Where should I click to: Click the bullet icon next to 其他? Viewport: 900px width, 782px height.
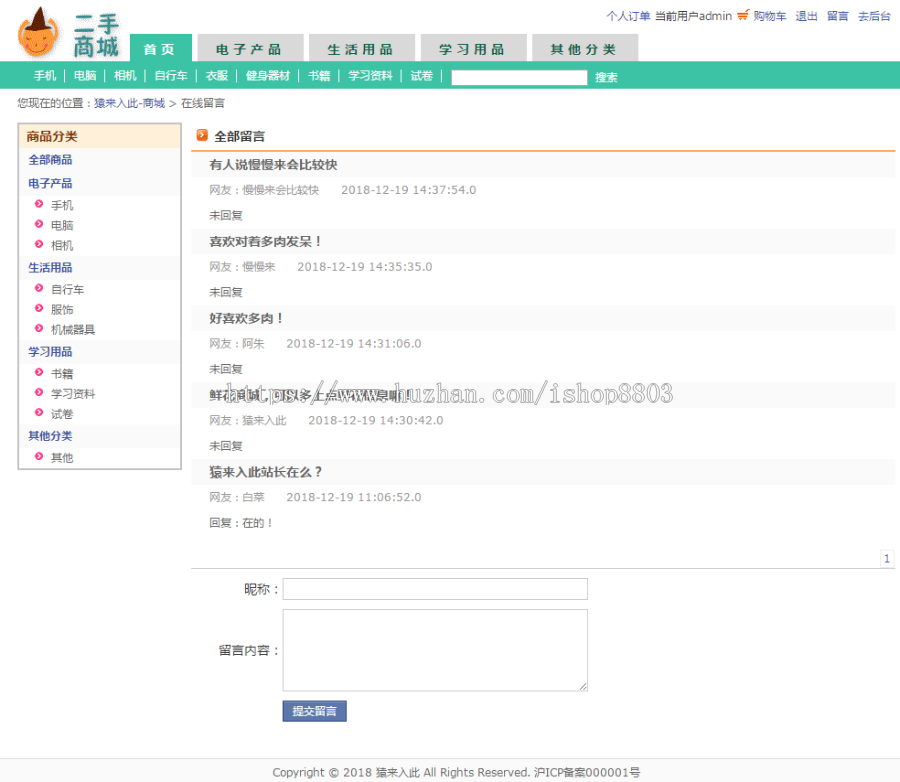[x=39, y=456]
